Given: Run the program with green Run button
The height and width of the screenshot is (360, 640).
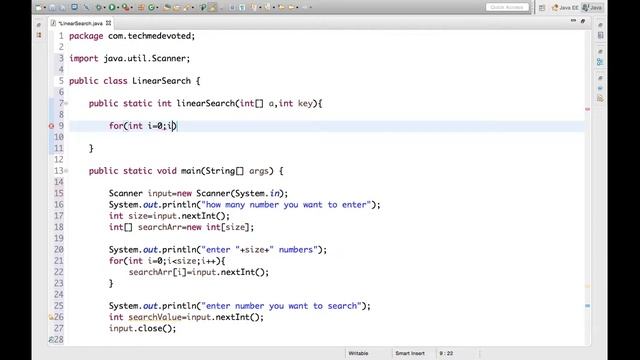Looking at the screenshot, I should coord(111,7).
